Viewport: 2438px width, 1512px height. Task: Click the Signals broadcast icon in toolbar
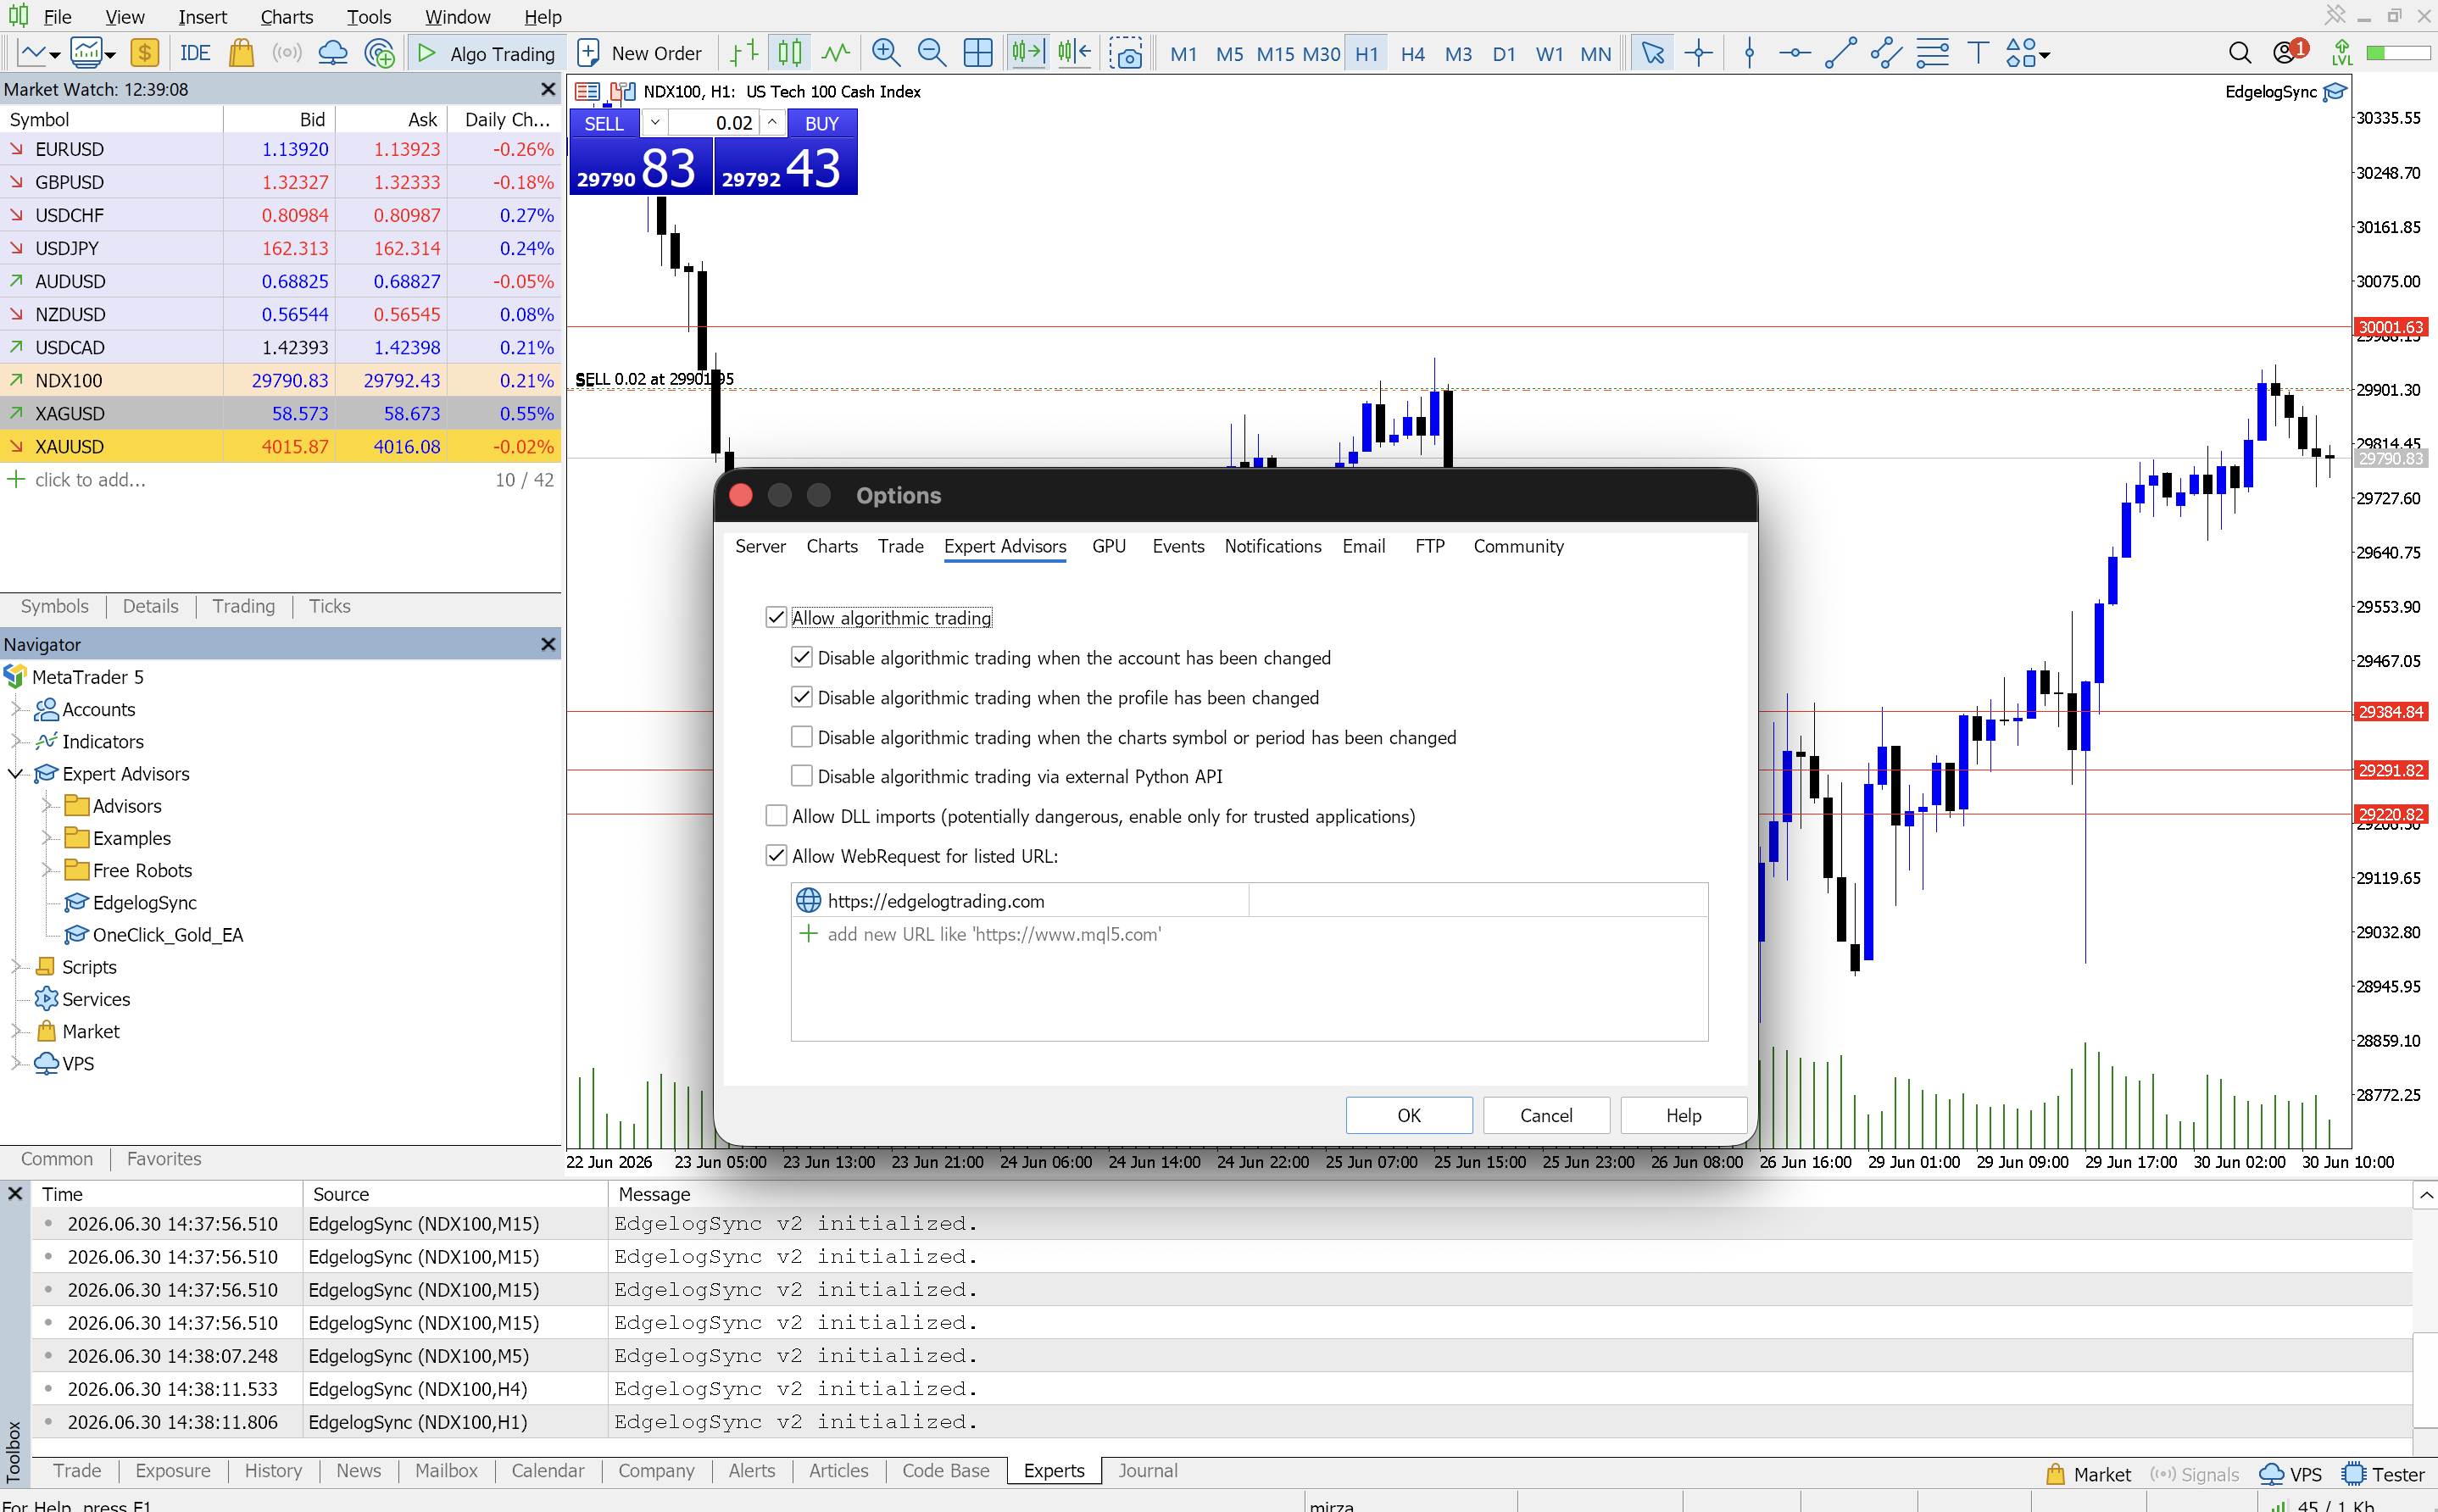(287, 53)
